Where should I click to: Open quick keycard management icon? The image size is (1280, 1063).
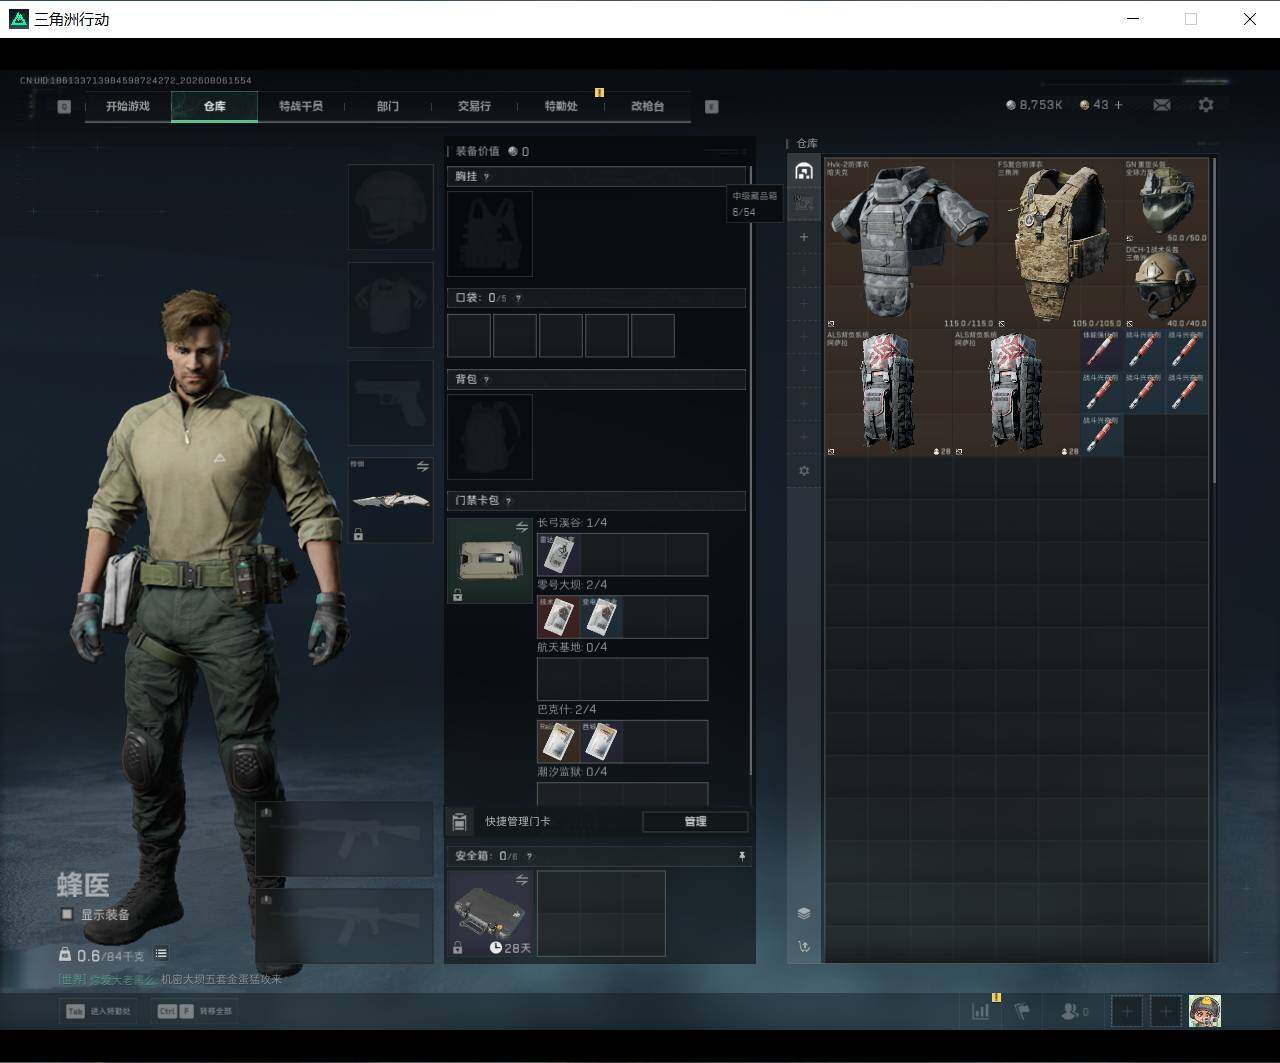pos(459,821)
